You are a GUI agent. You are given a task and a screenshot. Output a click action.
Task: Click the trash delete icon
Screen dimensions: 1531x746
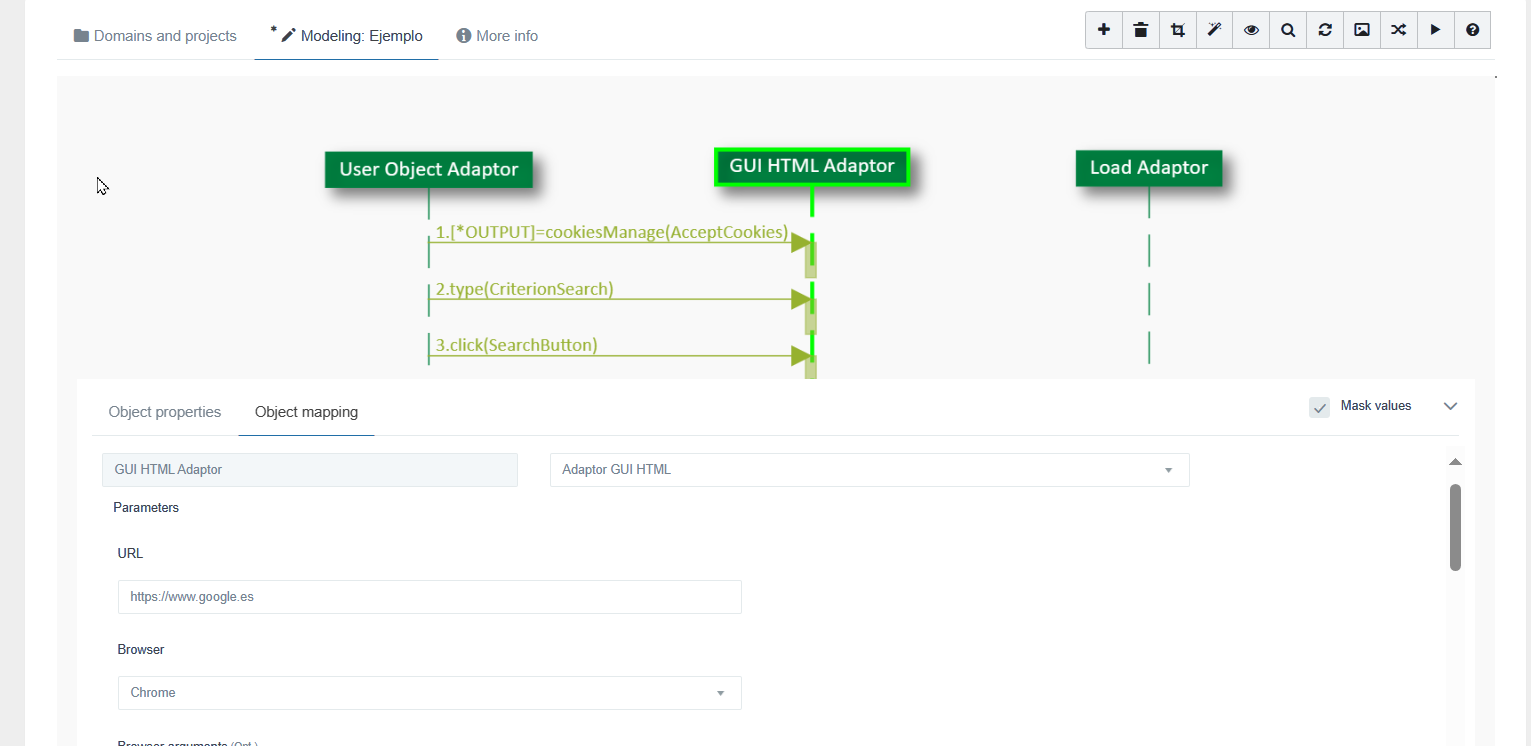click(1141, 30)
